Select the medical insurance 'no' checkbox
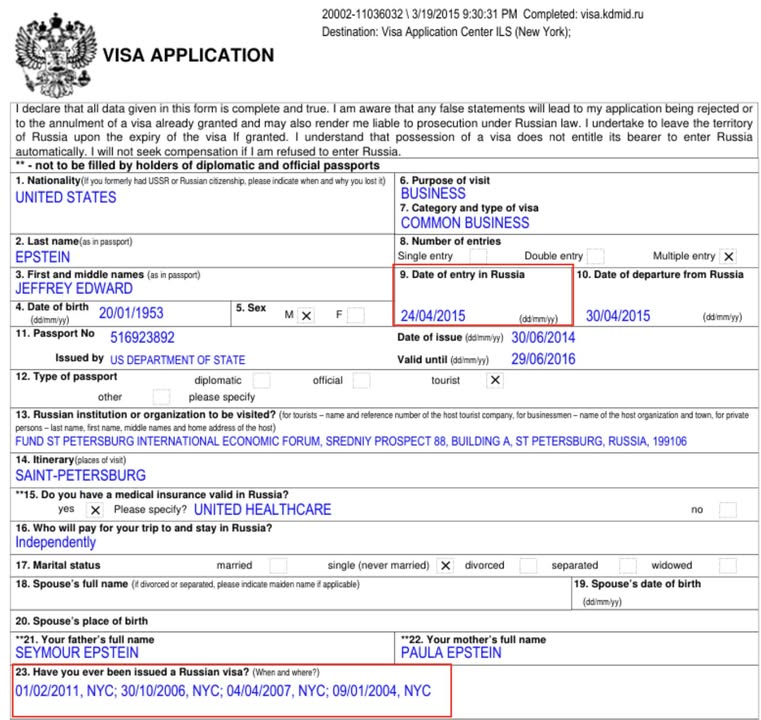The image size is (761, 720). 727,510
